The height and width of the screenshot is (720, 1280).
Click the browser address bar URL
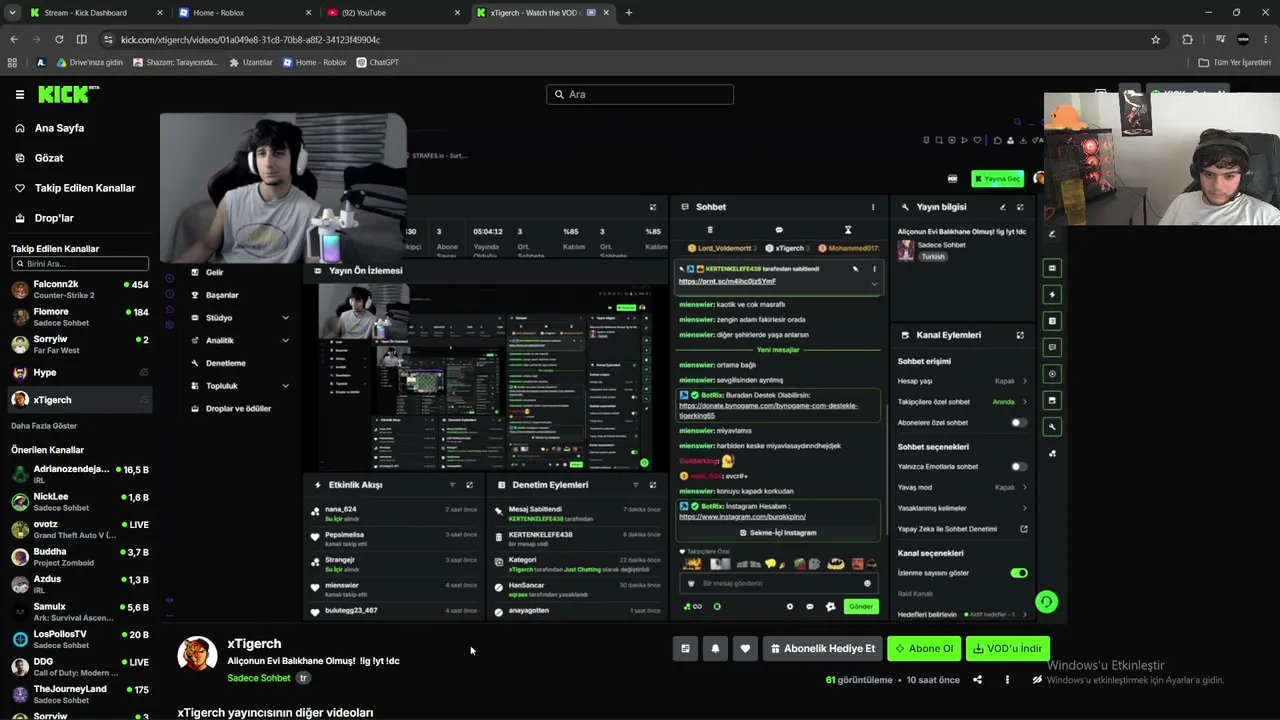point(251,39)
